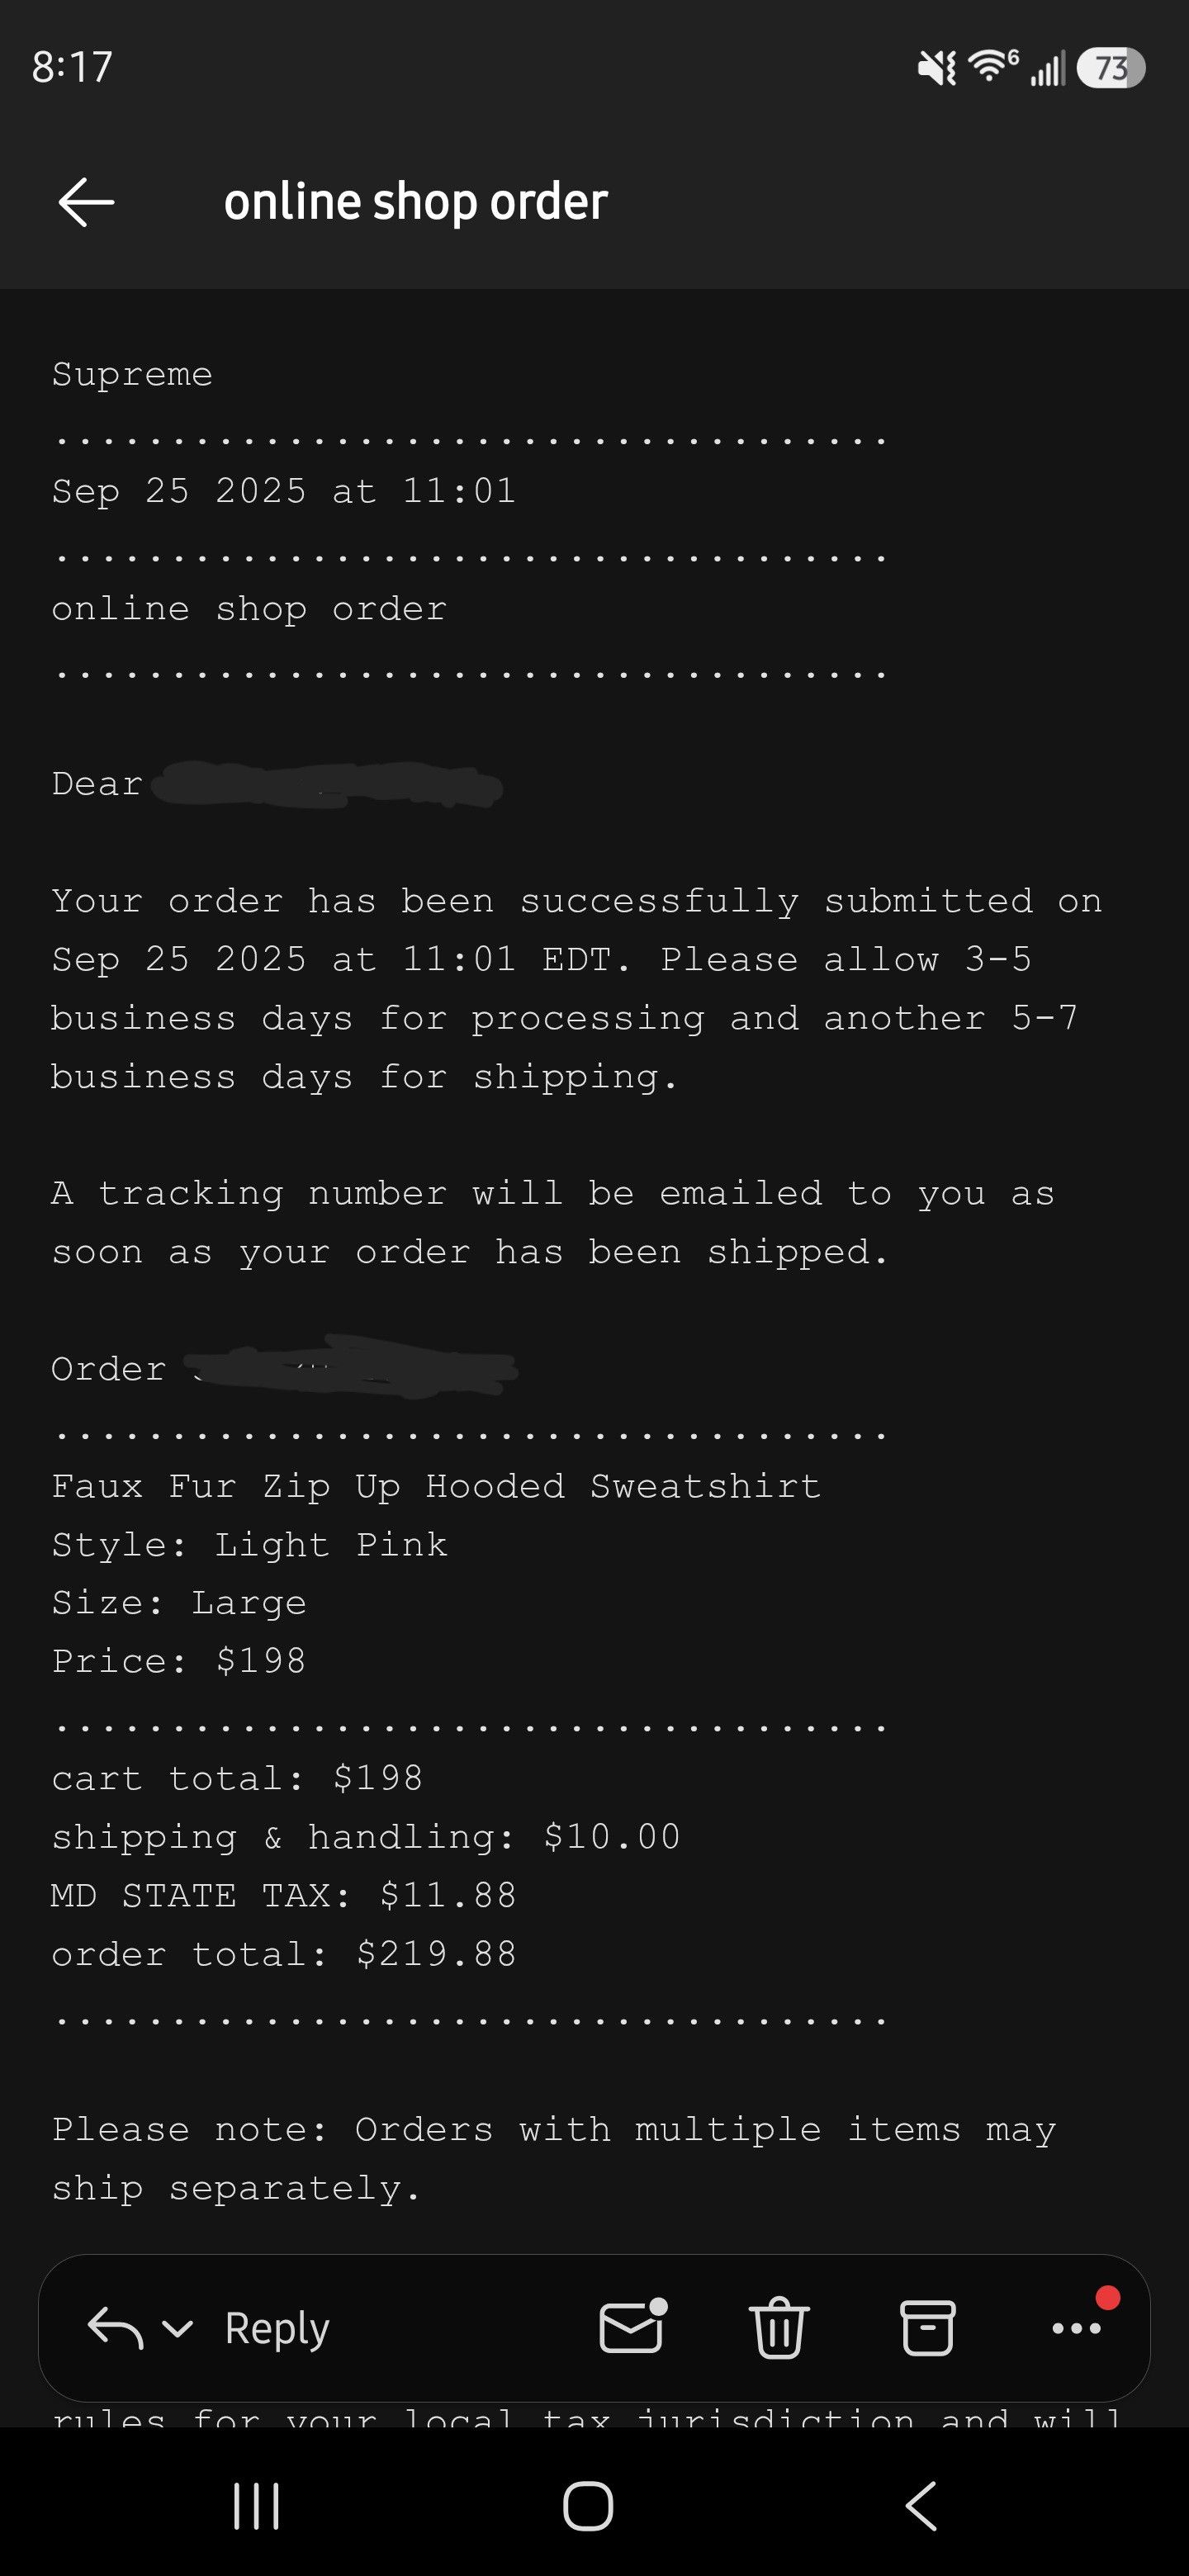
Task: Tap the back arrow in header
Action: tap(87, 203)
